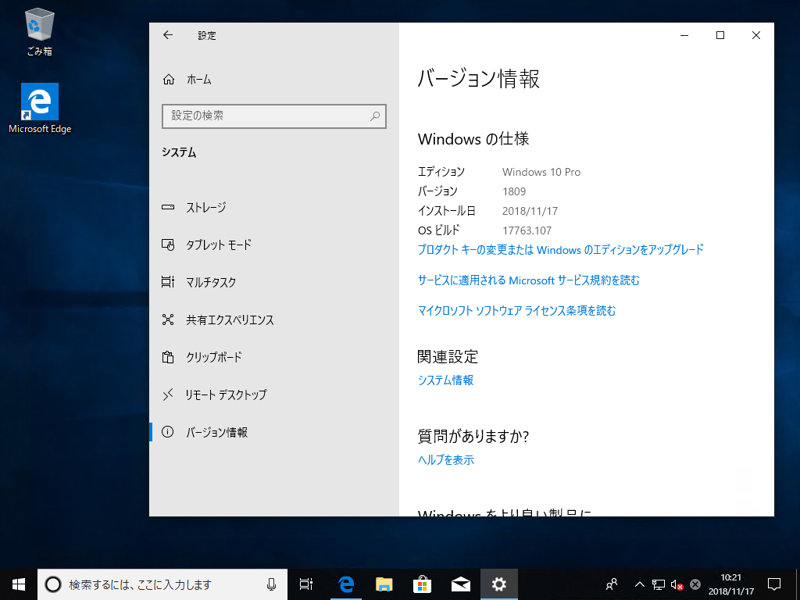Click the バージョン情報 page heading
Screen dimensions: 800x600
pyautogui.click(x=479, y=79)
